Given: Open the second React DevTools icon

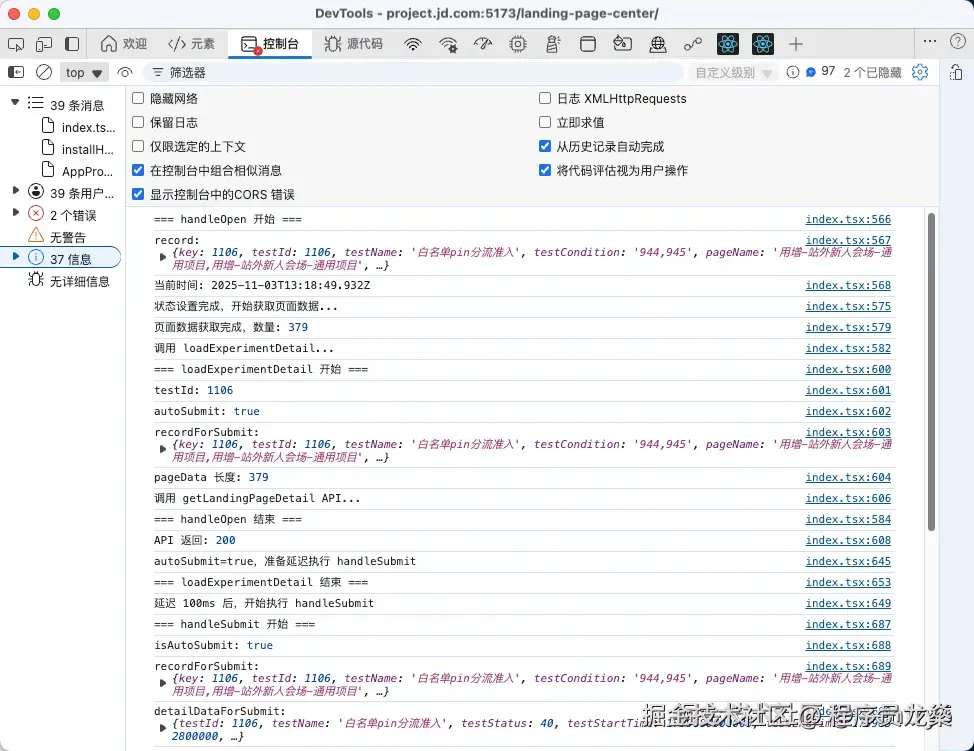Looking at the screenshot, I should click(762, 44).
